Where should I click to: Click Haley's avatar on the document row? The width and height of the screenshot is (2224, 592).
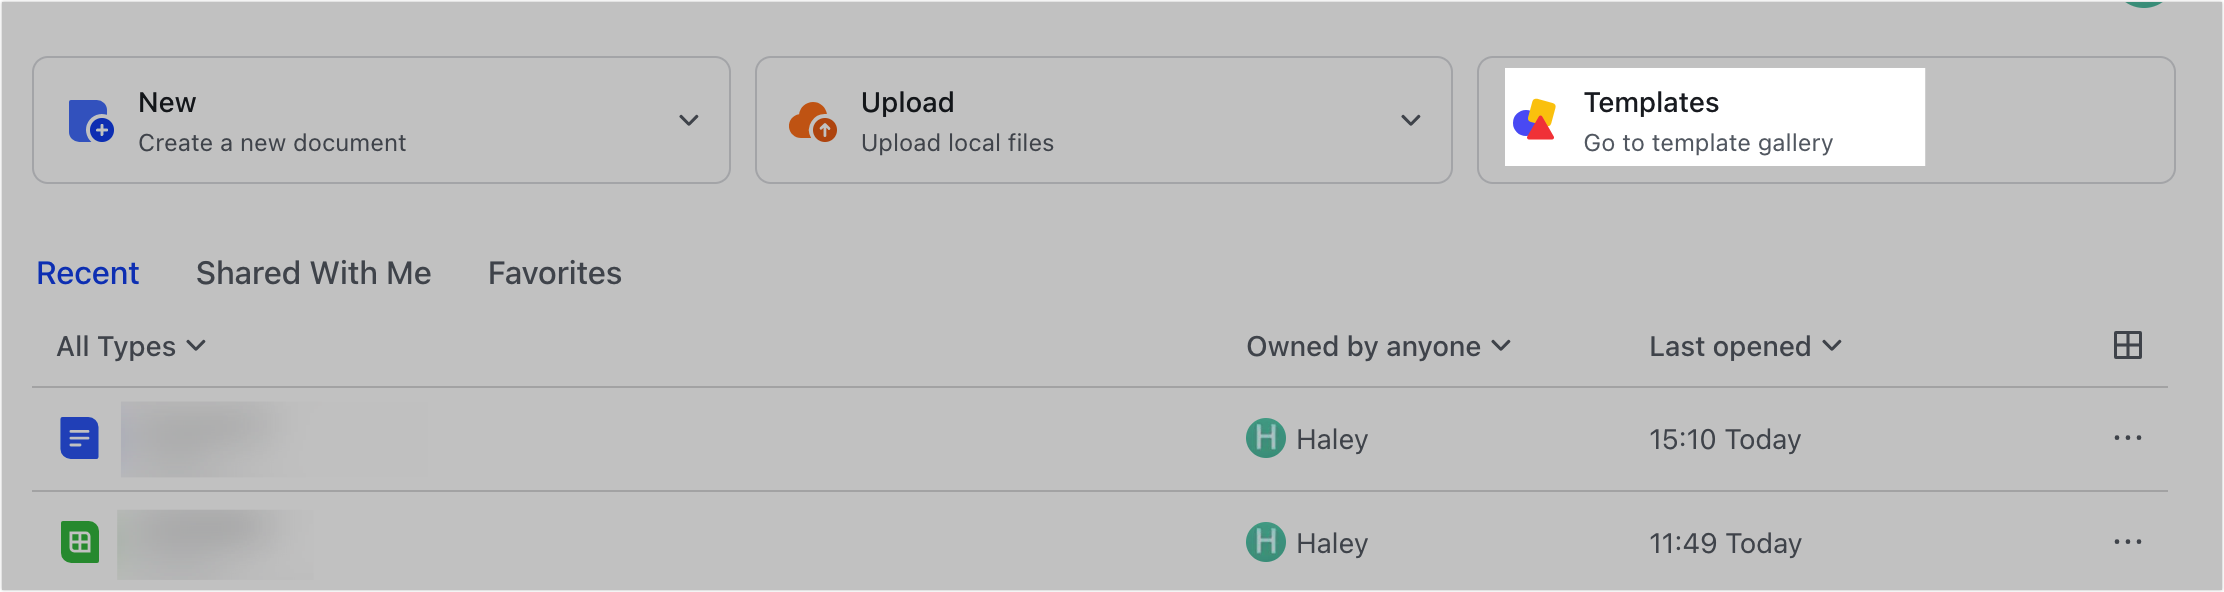point(1265,438)
